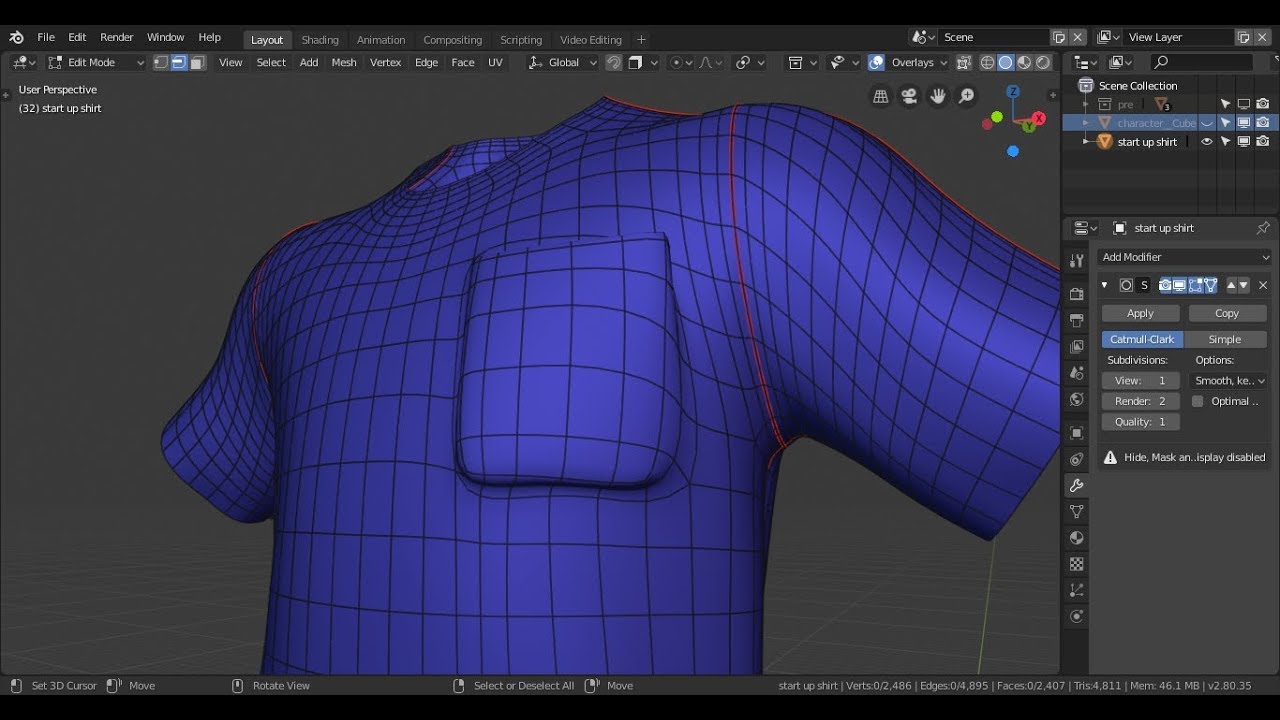Open Global transform orientation dropdown
Viewport: 1280px width, 720px height.
[563, 62]
